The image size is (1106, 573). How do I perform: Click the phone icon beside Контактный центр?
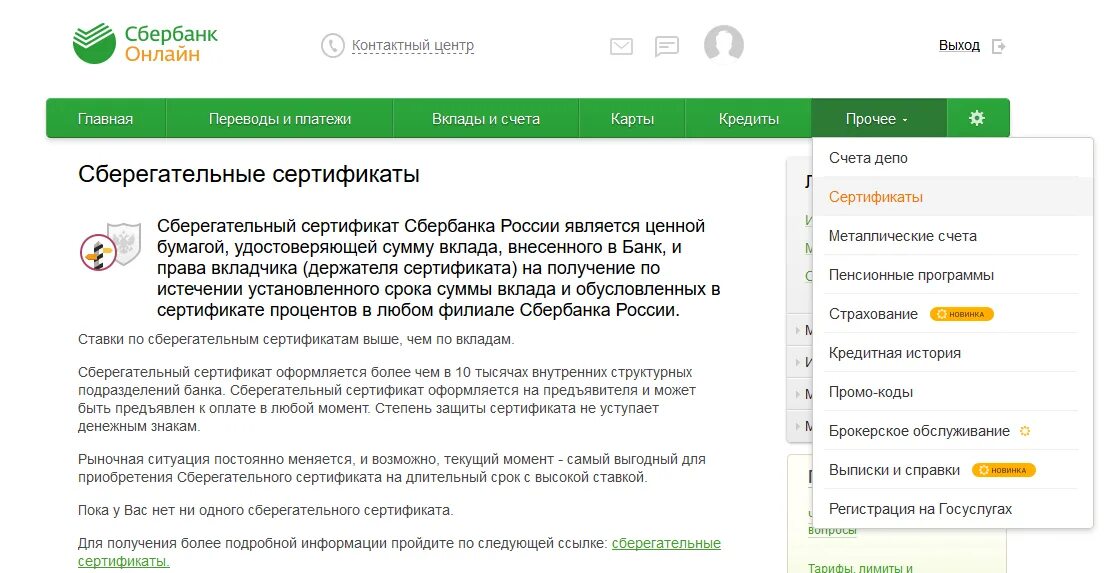click(332, 46)
